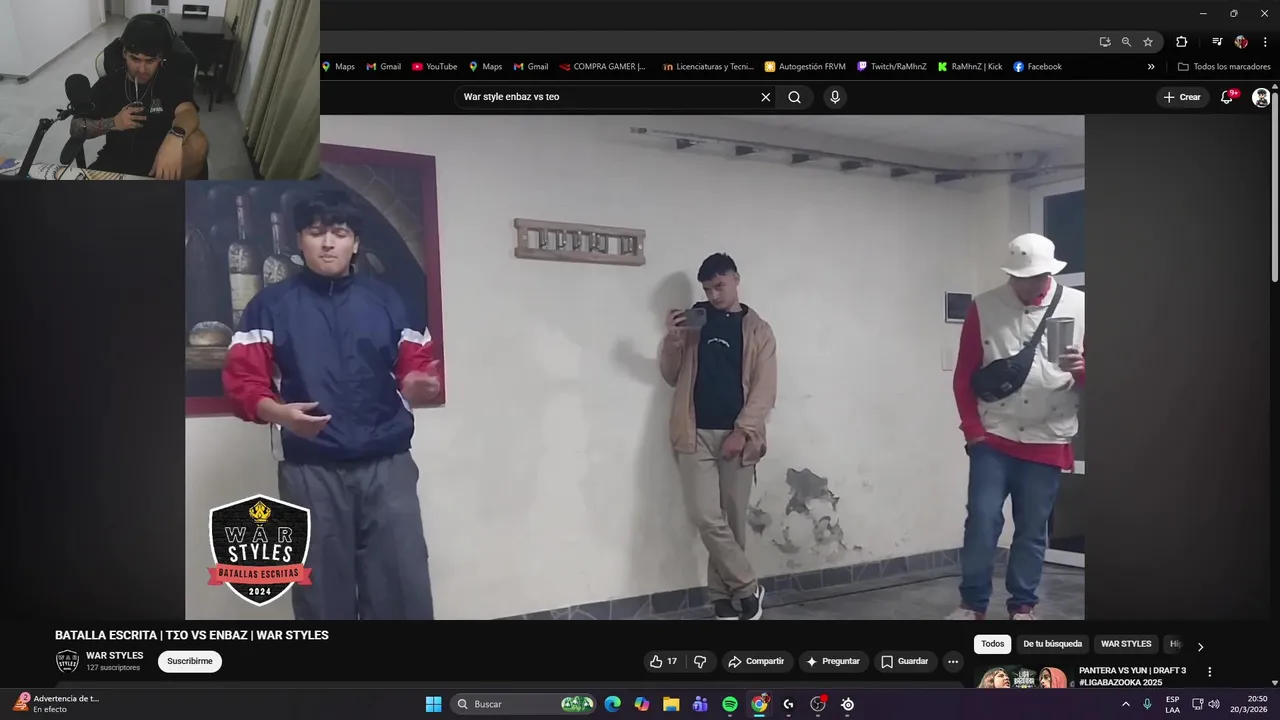The height and width of the screenshot is (720, 1280).
Task: Open the first Gmail bookmark
Action: (x=384, y=67)
